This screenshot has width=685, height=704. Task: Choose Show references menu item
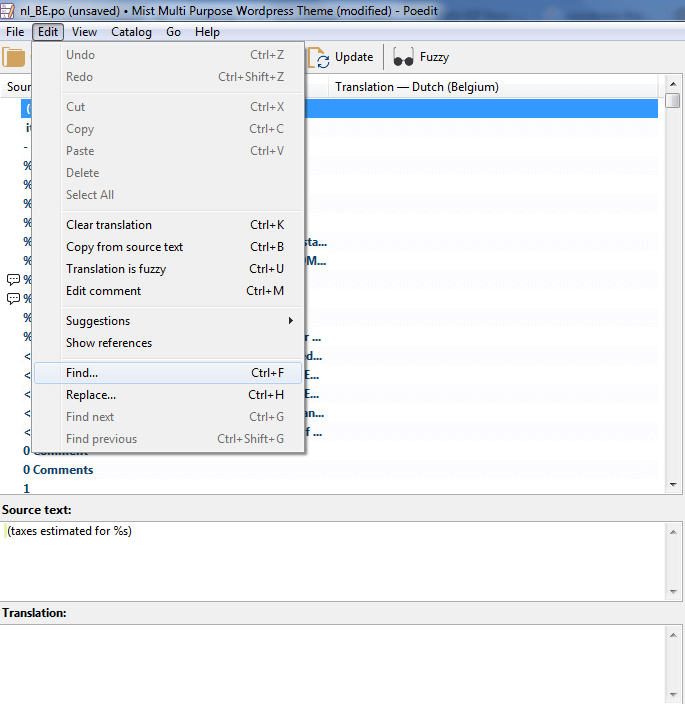109,343
